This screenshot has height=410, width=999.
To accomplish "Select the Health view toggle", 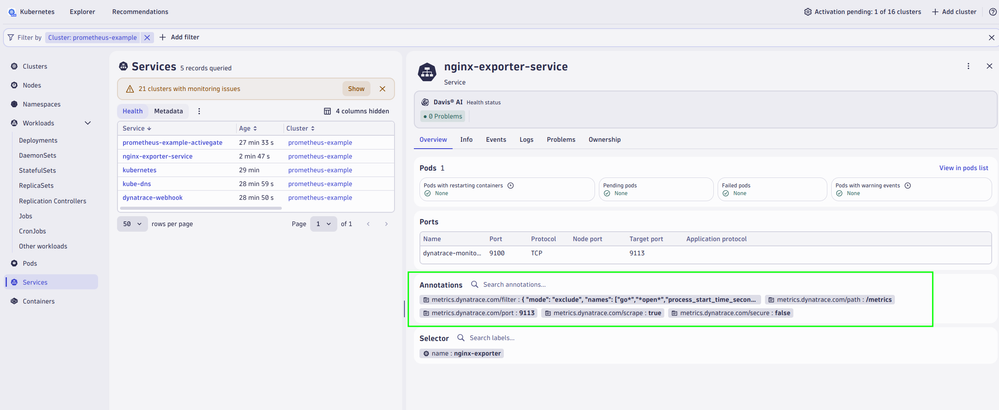I will click(132, 111).
